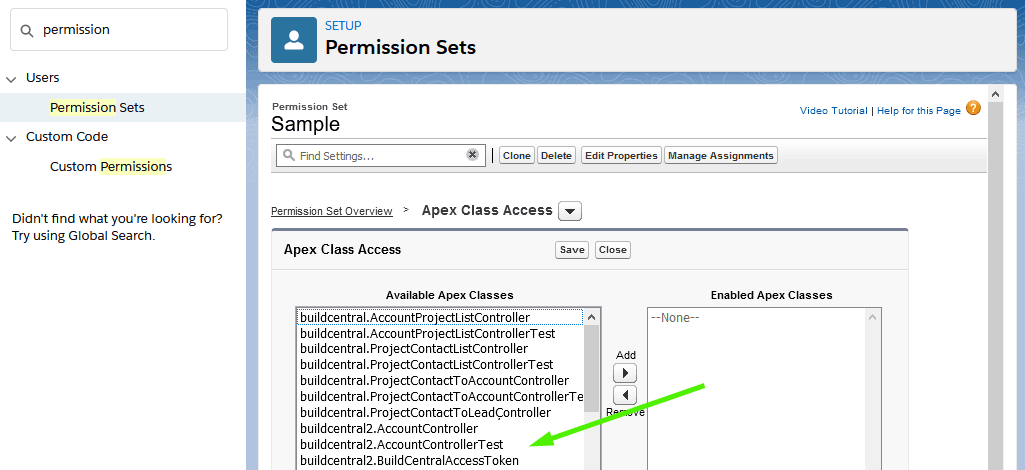Click the Available Apex Classes scrollbar up arrow

point(592,317)
